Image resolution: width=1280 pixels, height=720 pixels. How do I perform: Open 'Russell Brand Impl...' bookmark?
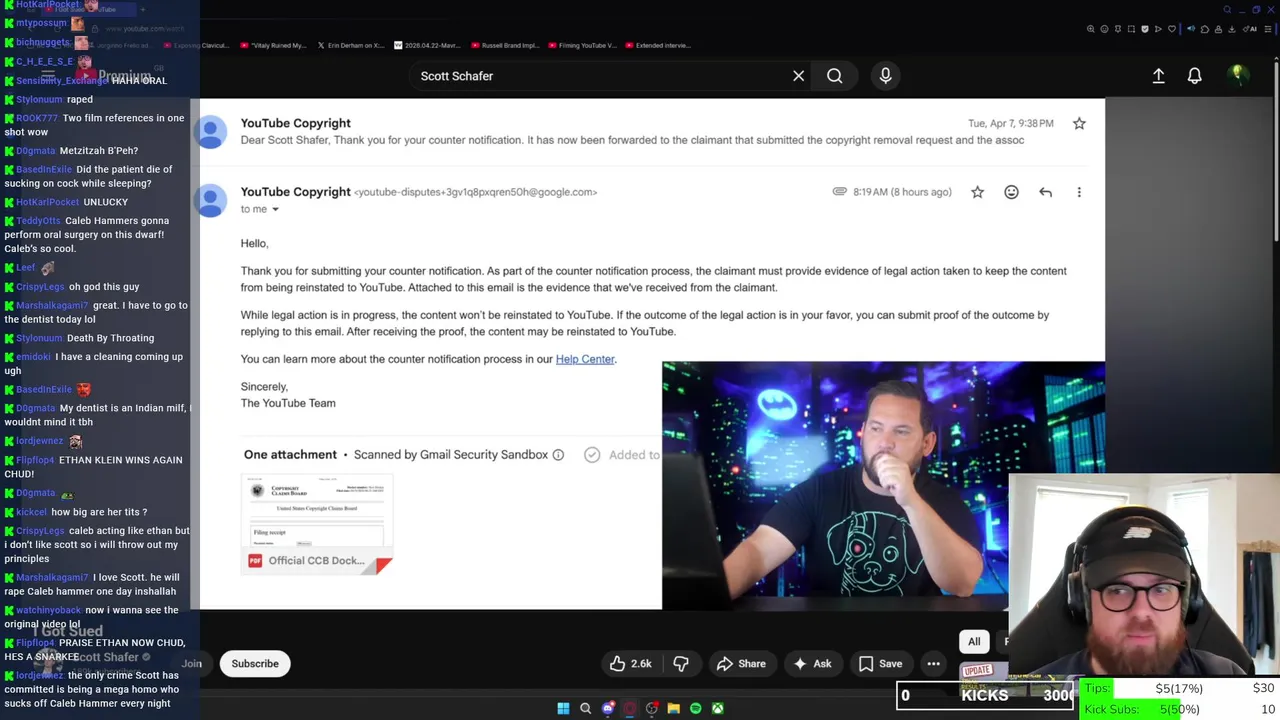507,45
